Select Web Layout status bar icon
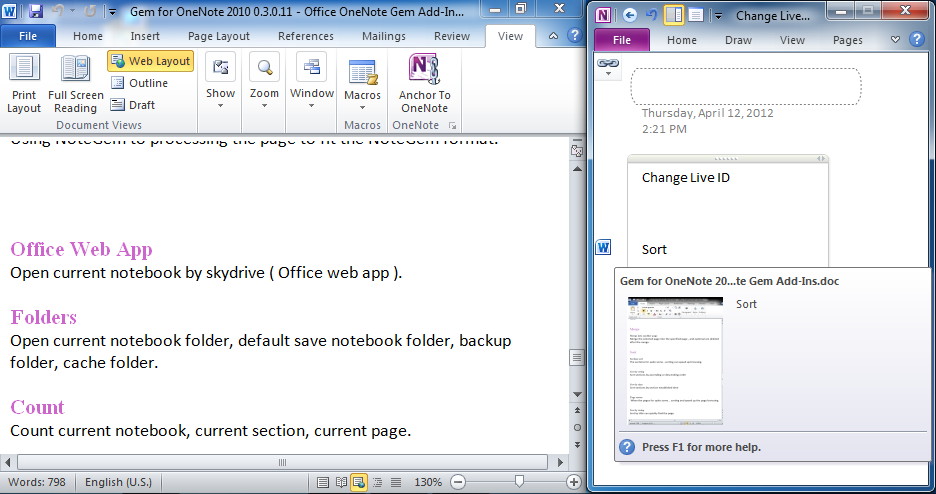The image size is (936, 494). click(359, 482)
